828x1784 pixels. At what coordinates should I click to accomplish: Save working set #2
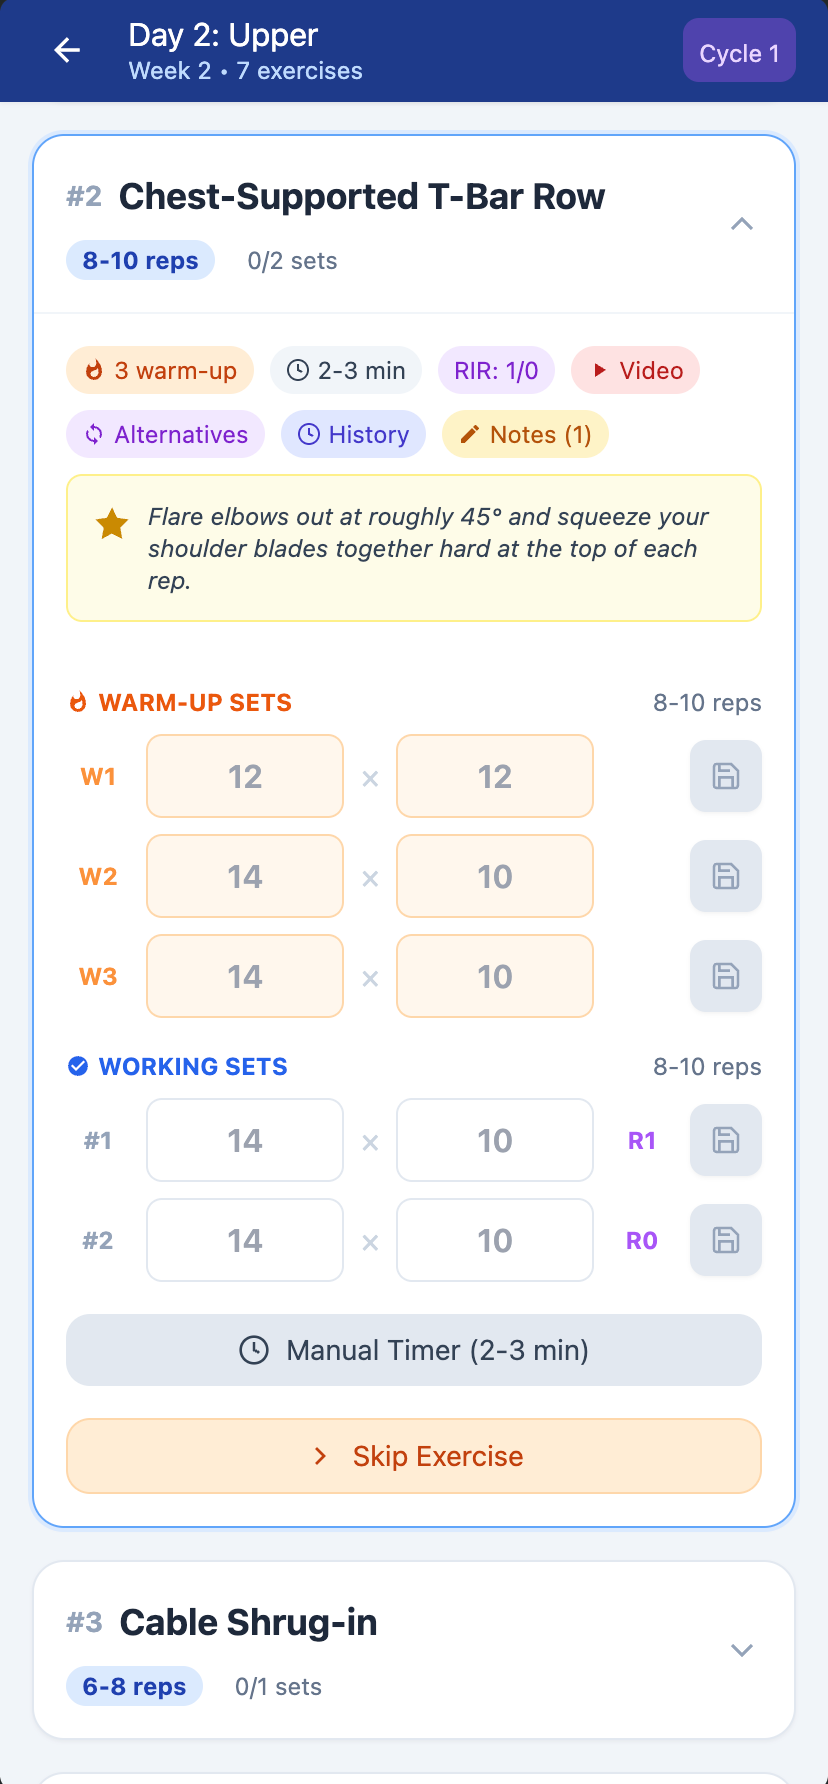coord(725,1240)
